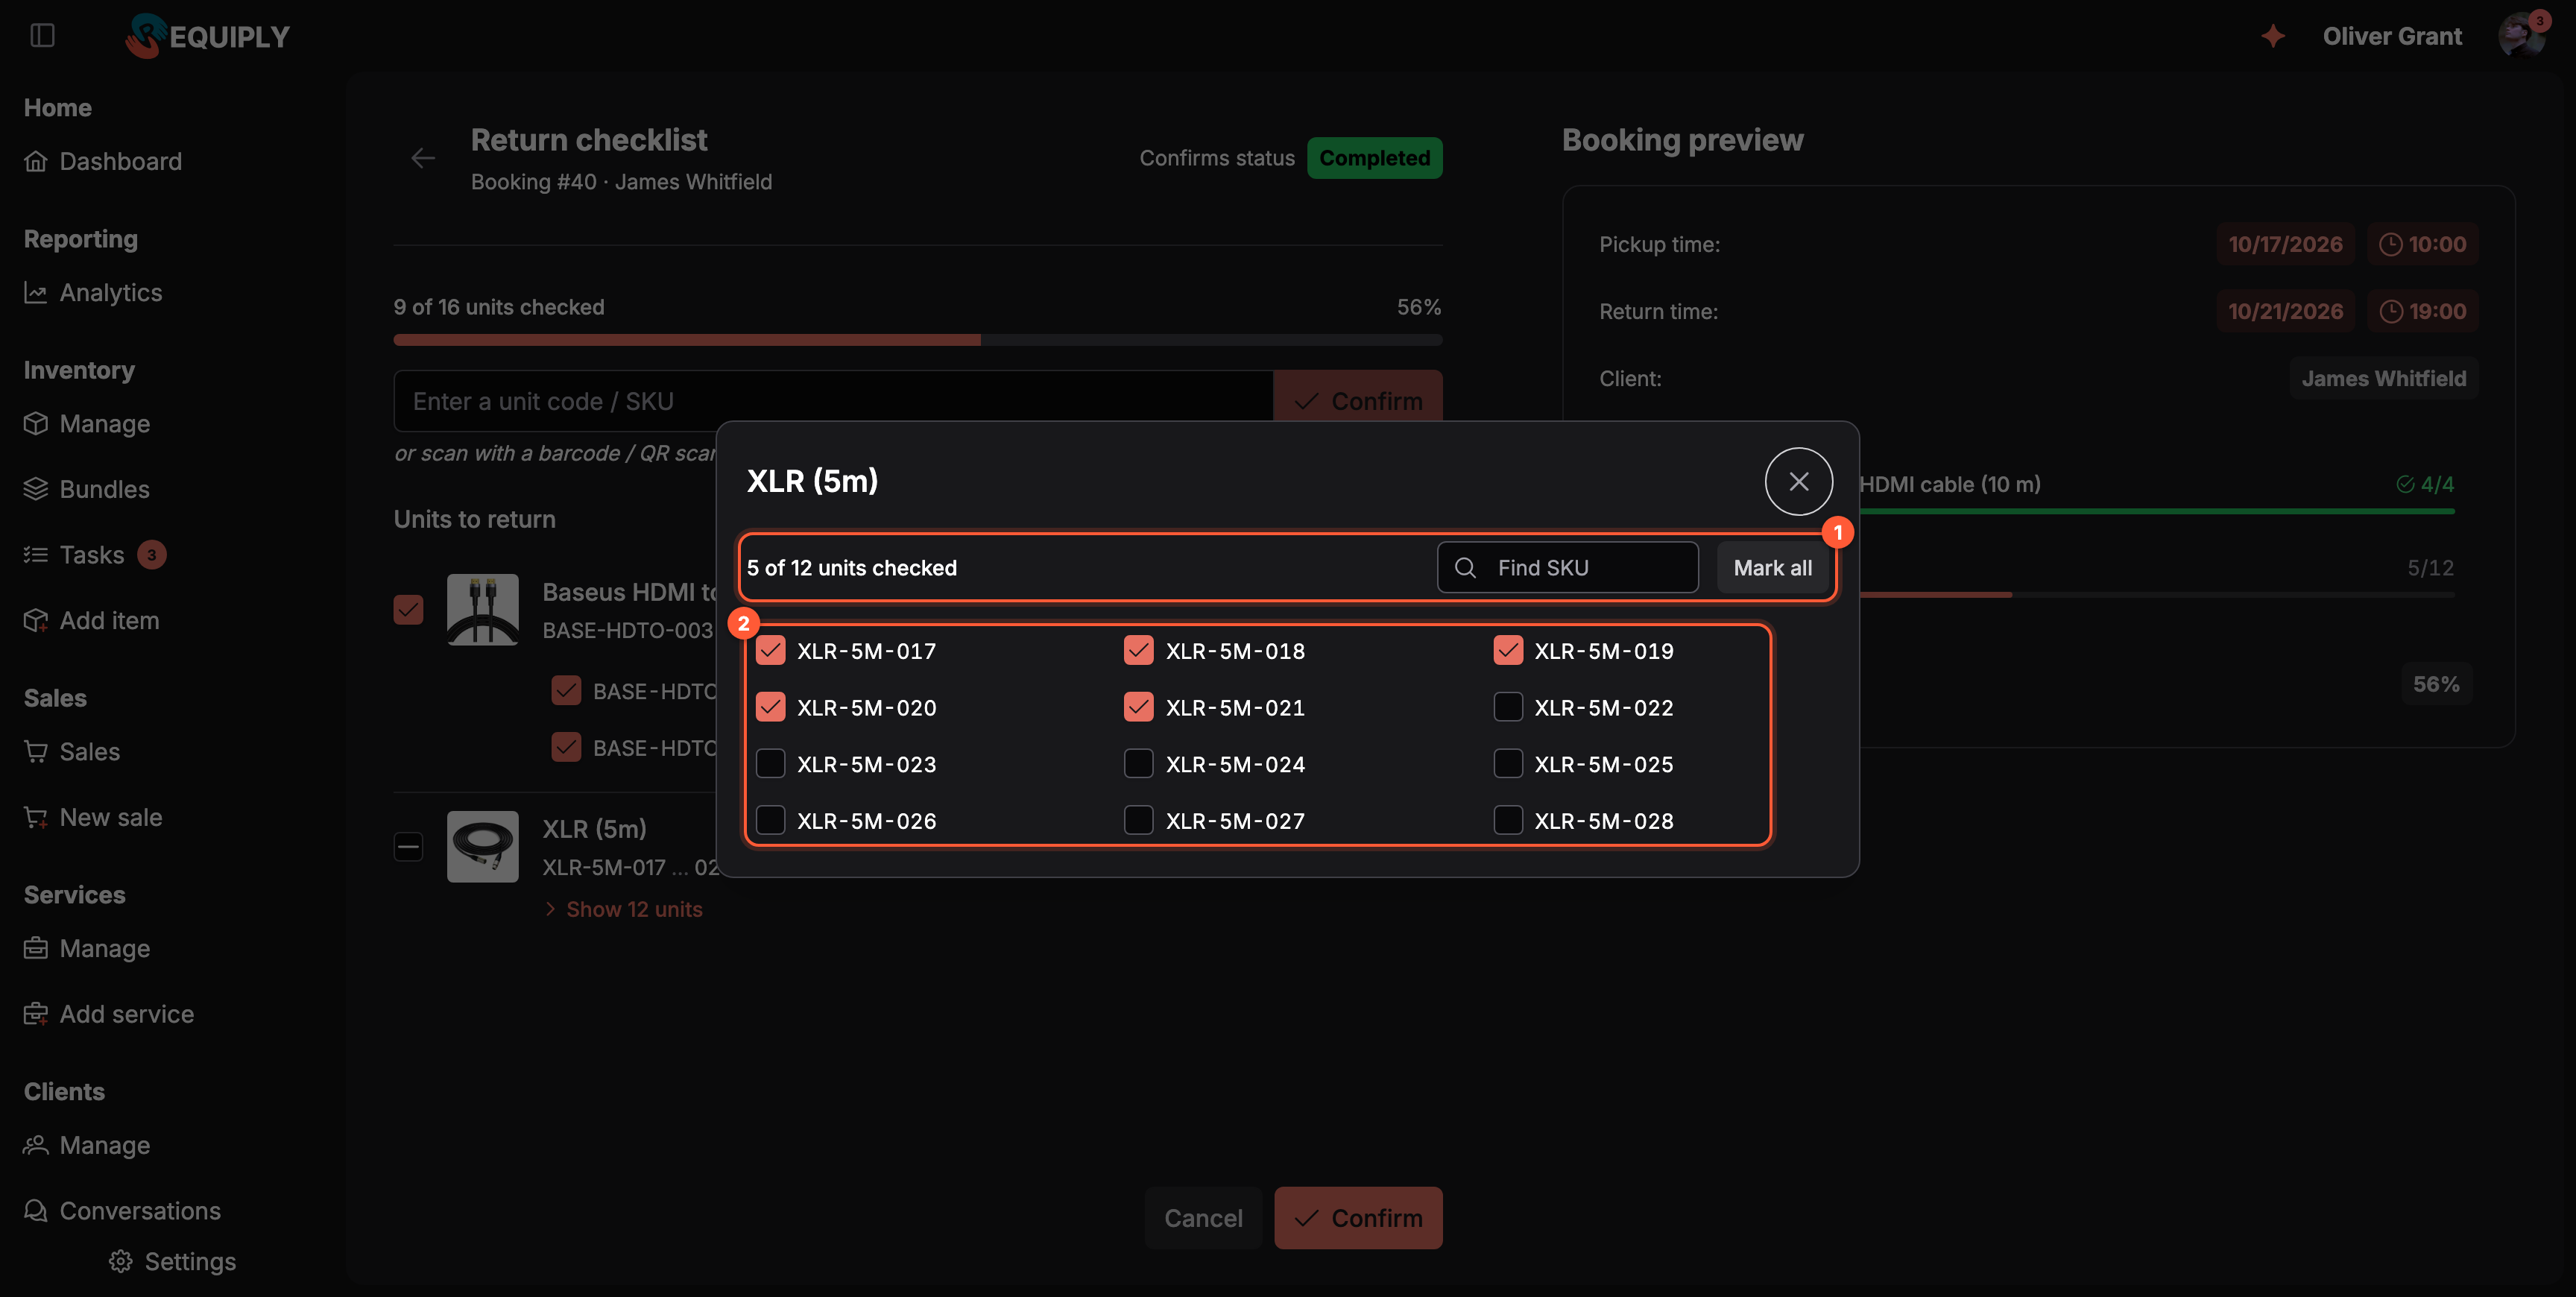Screen dimensions: 2576x1297
Task: Check unit XLR-5M-024
Action: [1139, 764]
